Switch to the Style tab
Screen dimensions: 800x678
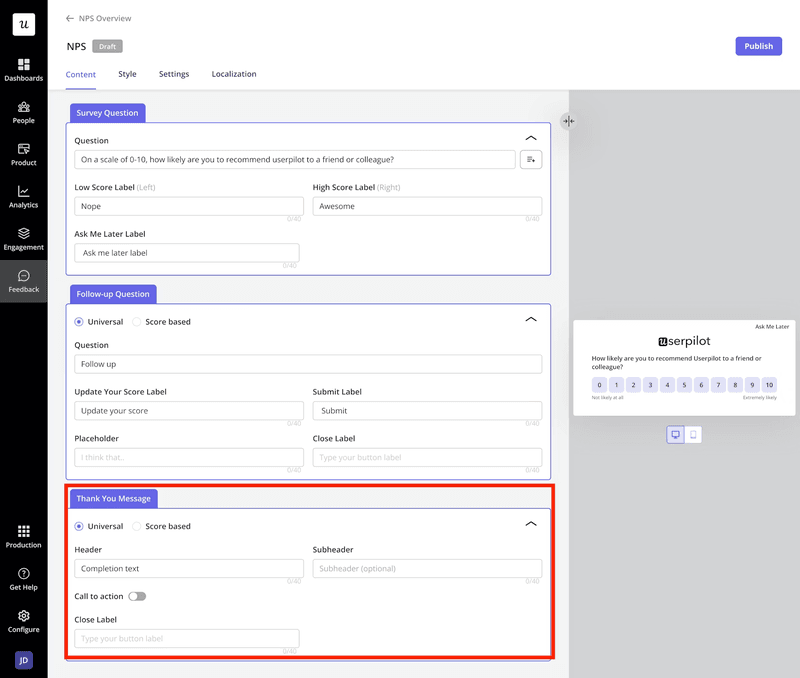pyautogui.click(x=127, y=74)
